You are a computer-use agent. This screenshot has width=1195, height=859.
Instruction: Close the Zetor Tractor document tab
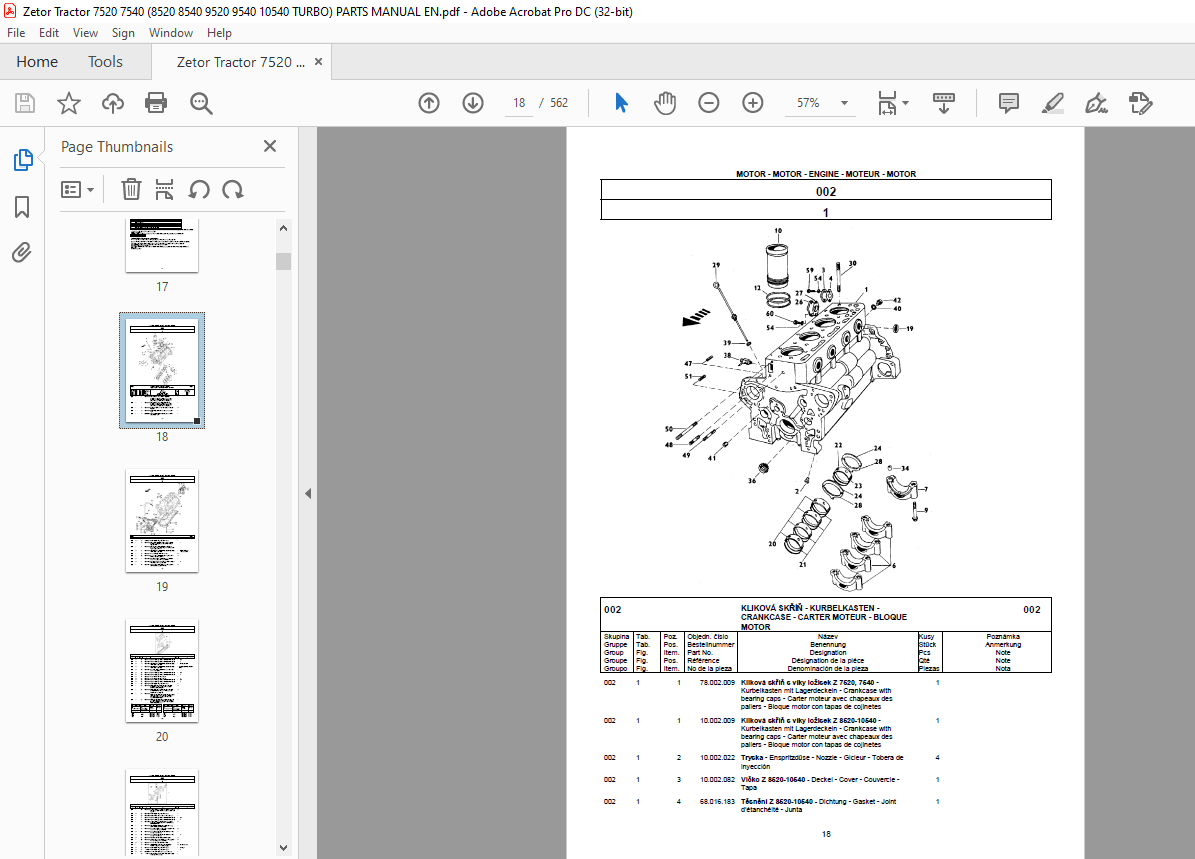(x=319, y=62)
